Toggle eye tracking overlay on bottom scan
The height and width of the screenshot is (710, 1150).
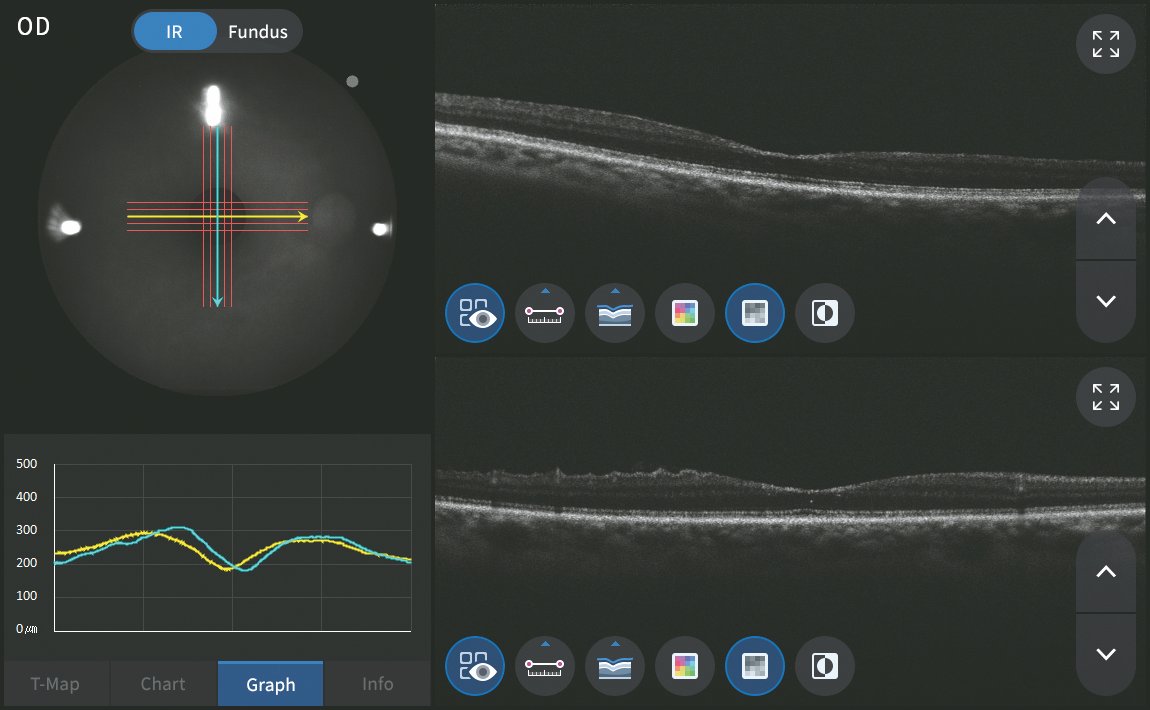coord(475,666)
